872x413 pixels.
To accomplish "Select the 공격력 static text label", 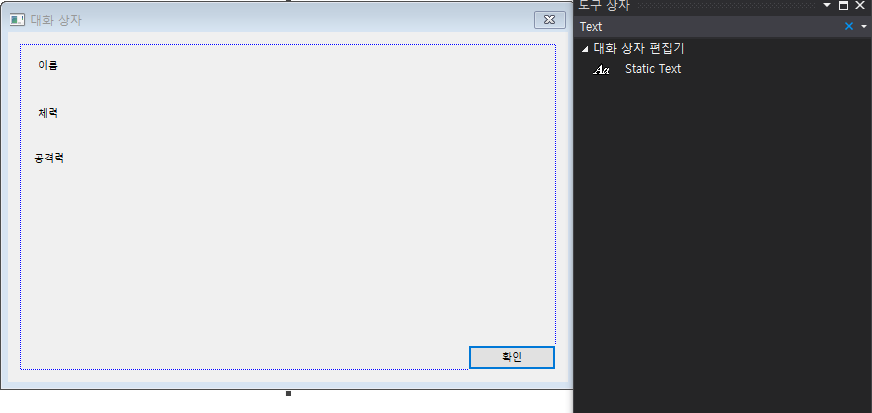I will coord(49,158).
